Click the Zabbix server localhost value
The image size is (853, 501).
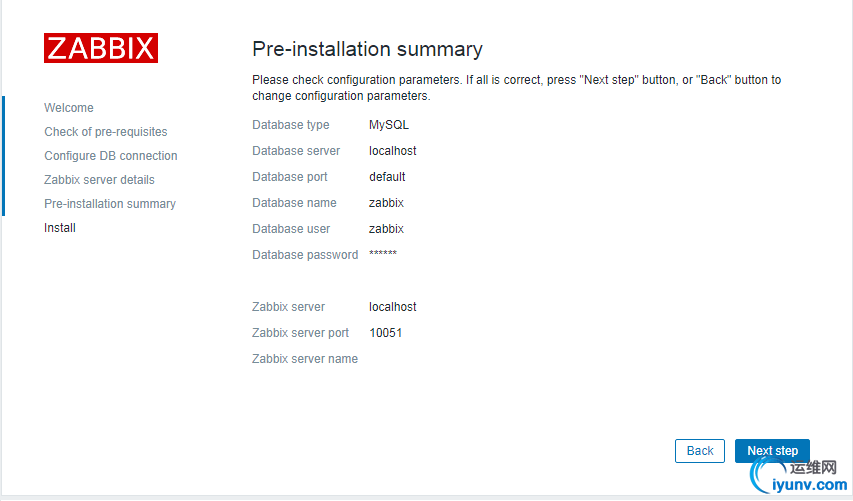(x=393, y=307)
